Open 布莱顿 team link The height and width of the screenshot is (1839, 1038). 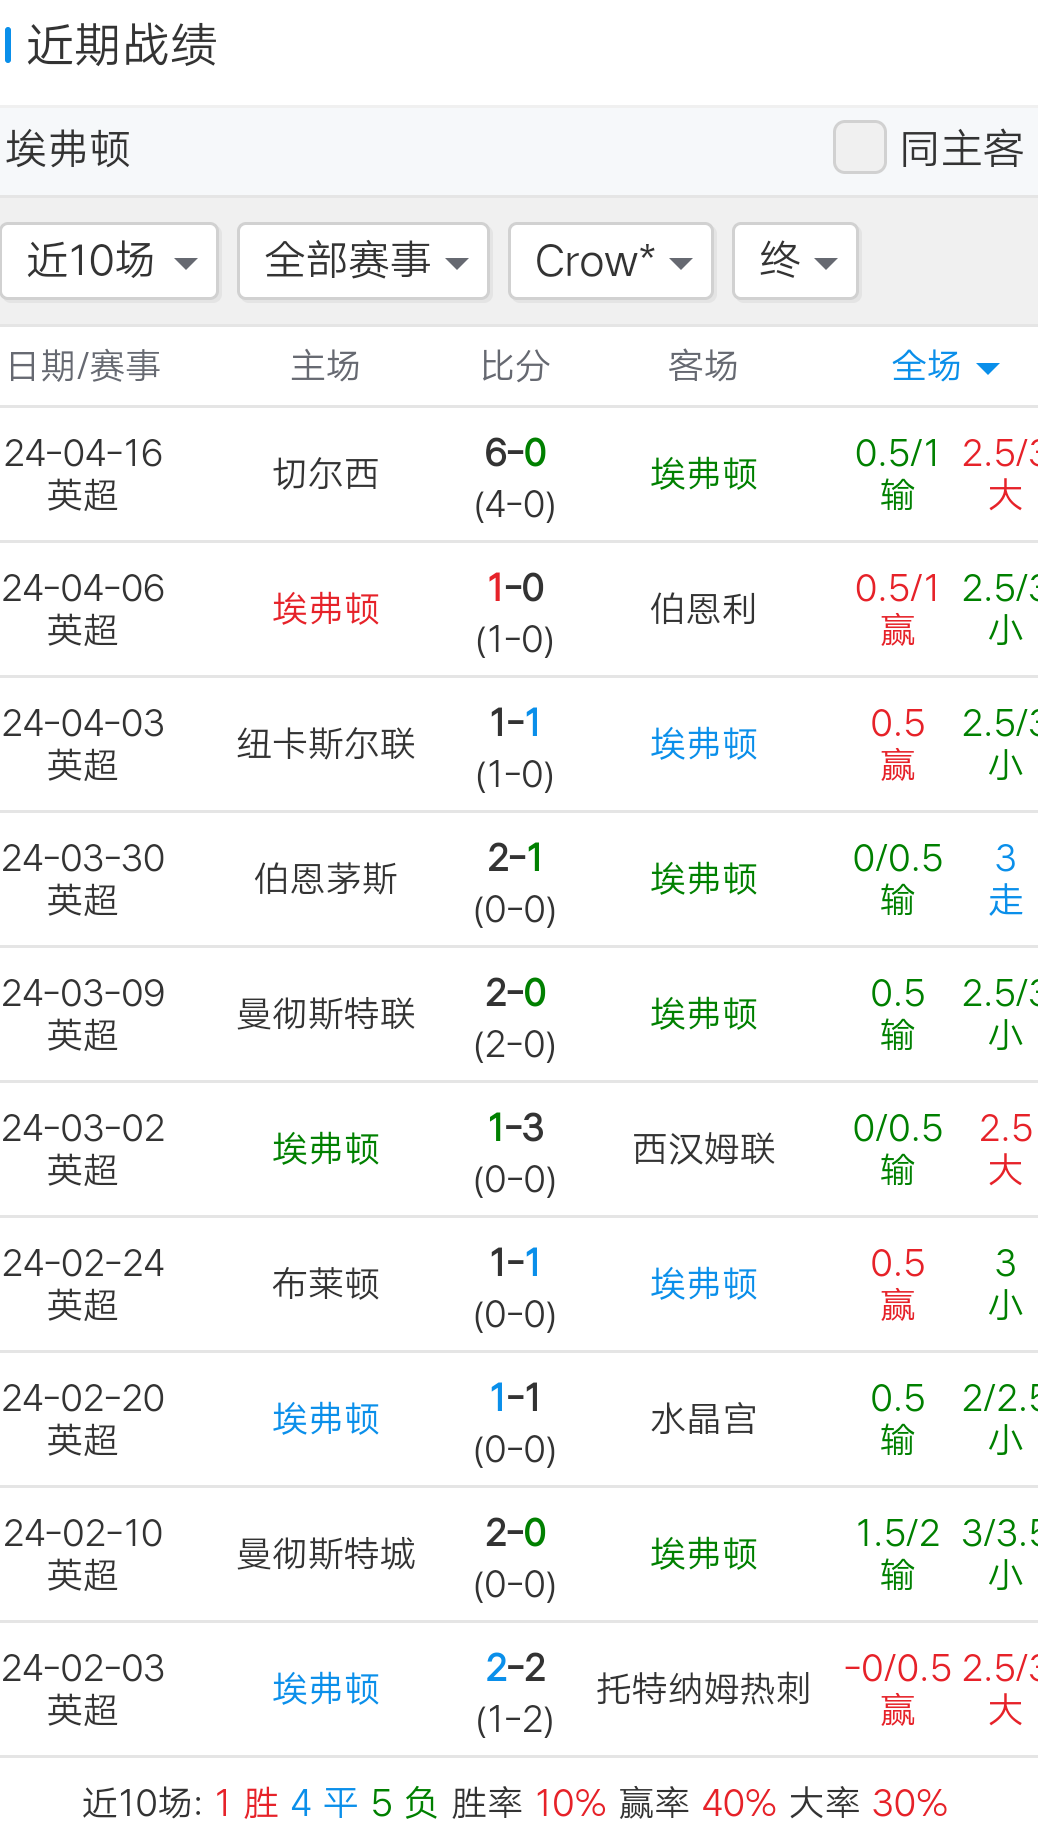tap(326, 1284)
